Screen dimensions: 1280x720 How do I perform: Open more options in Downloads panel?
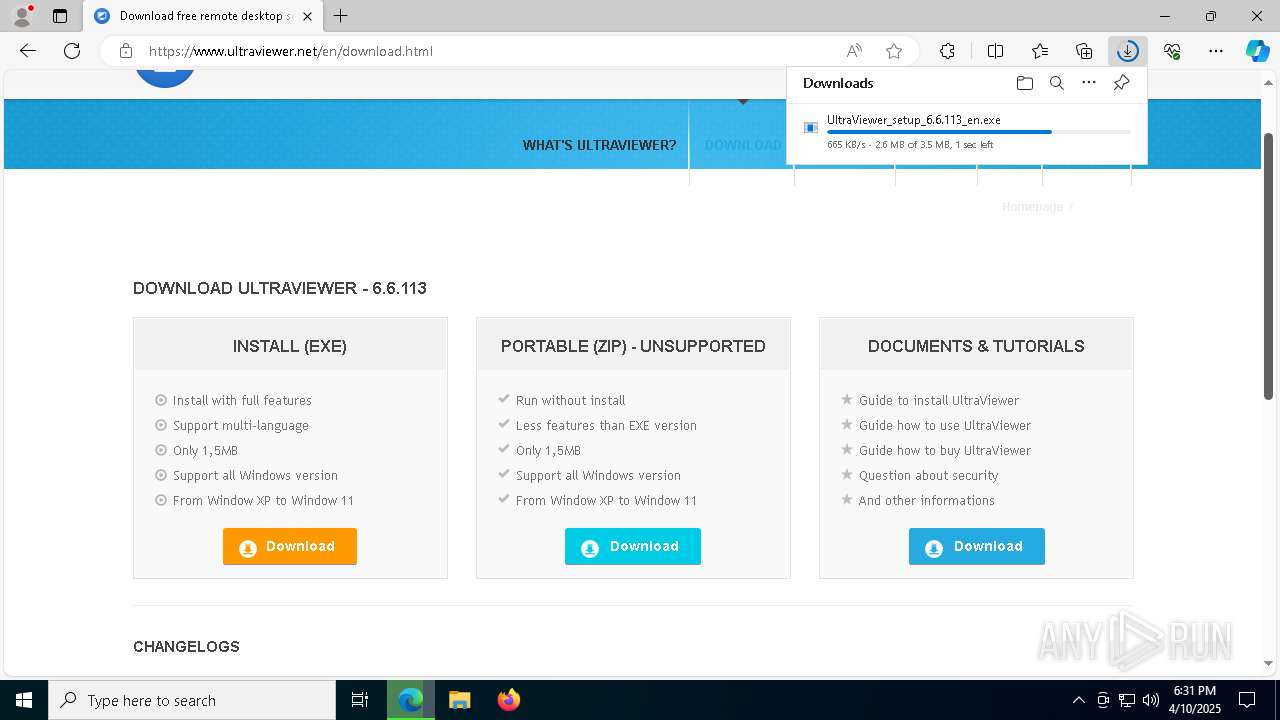pos(1089,83)
